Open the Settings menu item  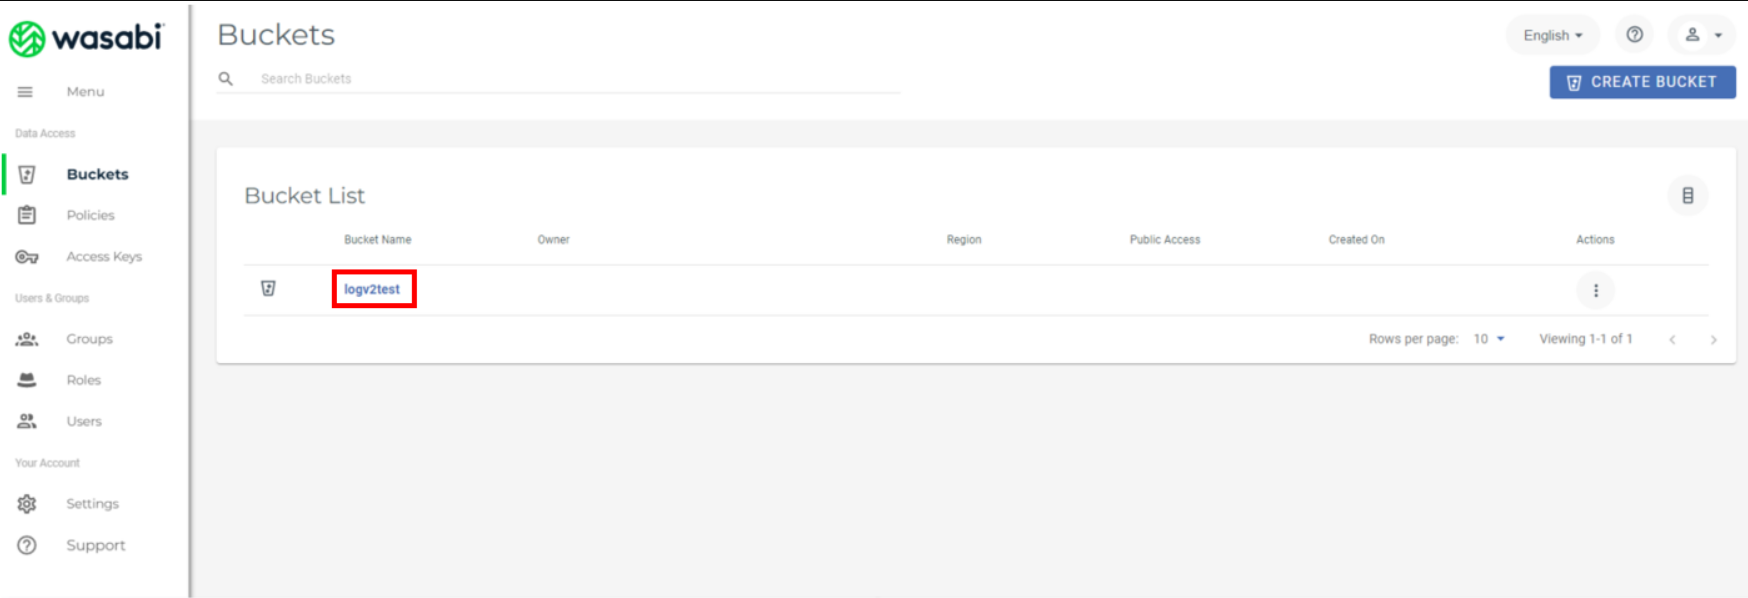tap(92, 504)
